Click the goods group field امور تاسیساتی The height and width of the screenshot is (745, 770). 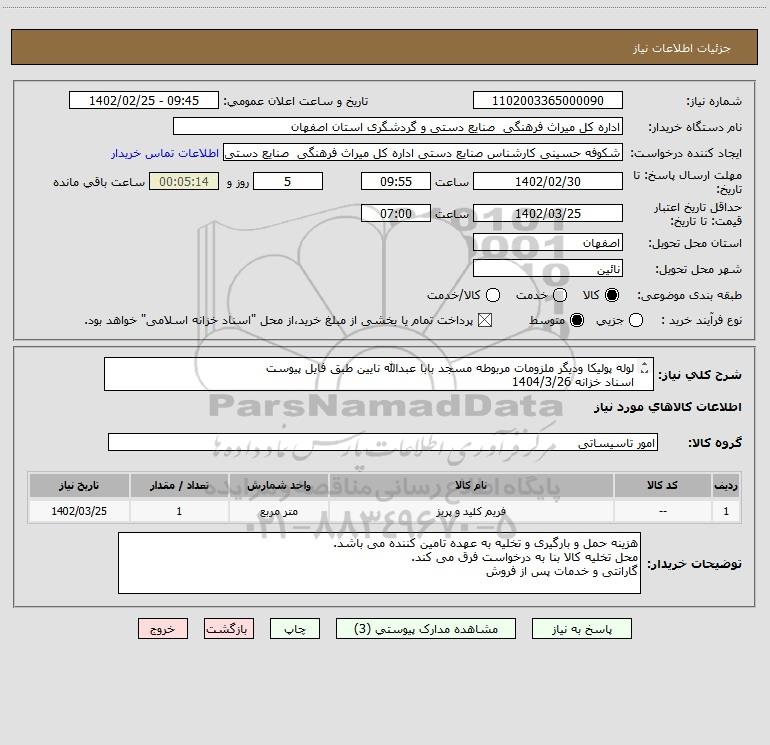tap(383, 442)
